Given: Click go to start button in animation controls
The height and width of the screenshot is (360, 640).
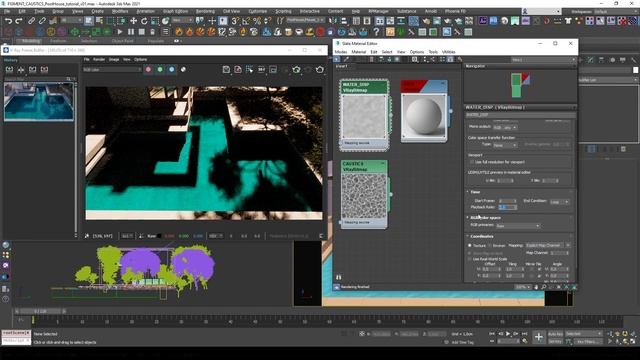Looking at the screenshot, I should pyautogui.click(x=492, y=334).
